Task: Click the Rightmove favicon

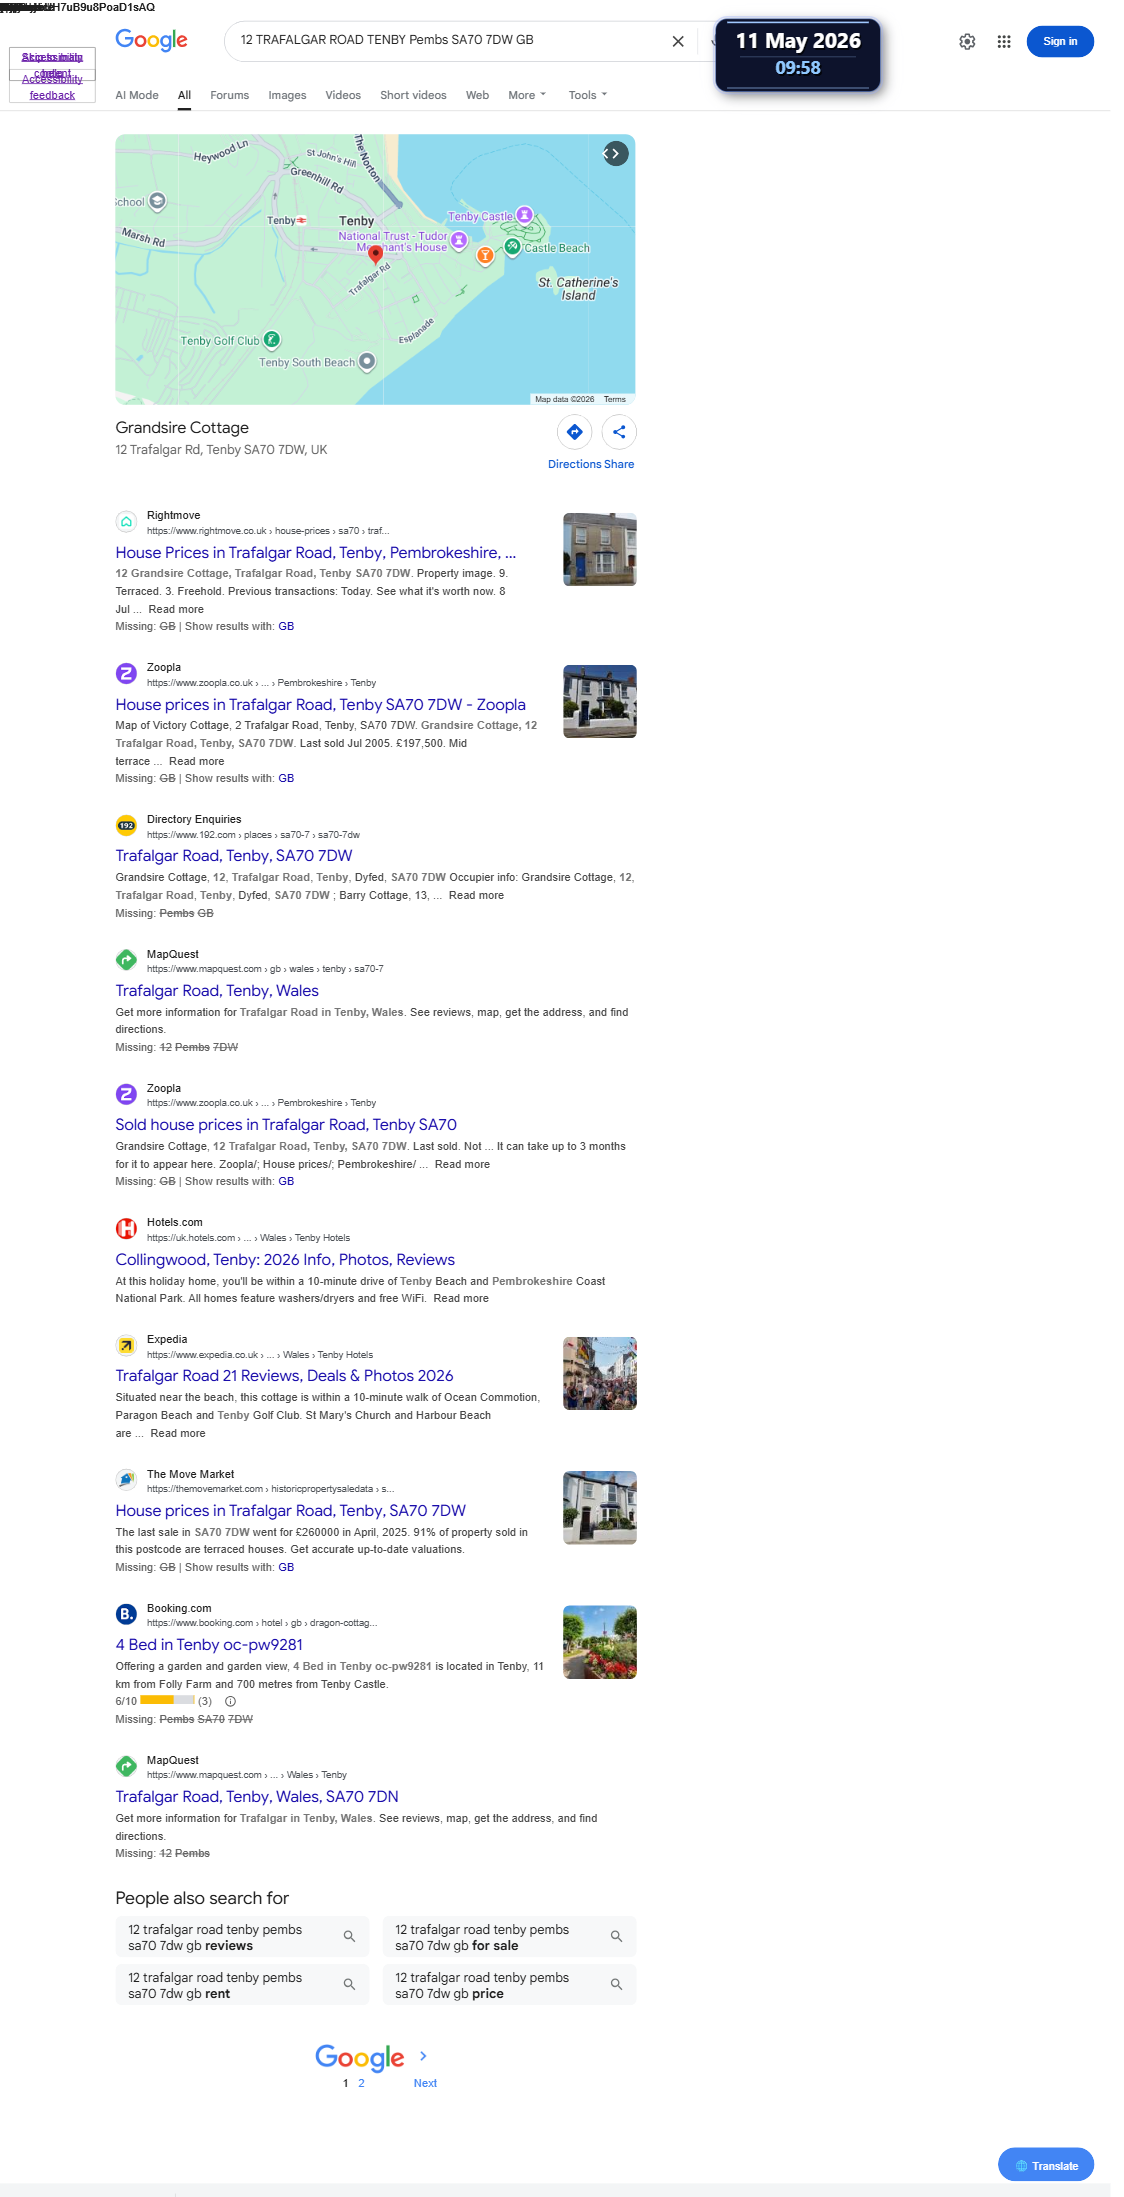Action: tap(126, 522)
